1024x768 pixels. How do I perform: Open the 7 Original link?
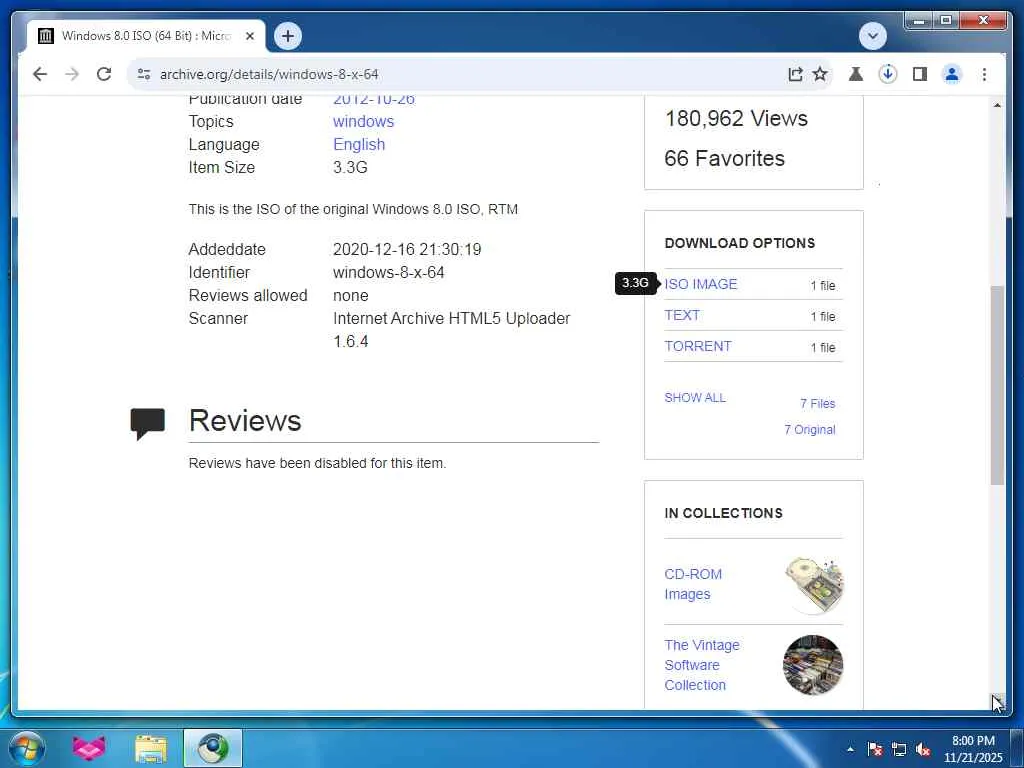click(x=810, y=430)
